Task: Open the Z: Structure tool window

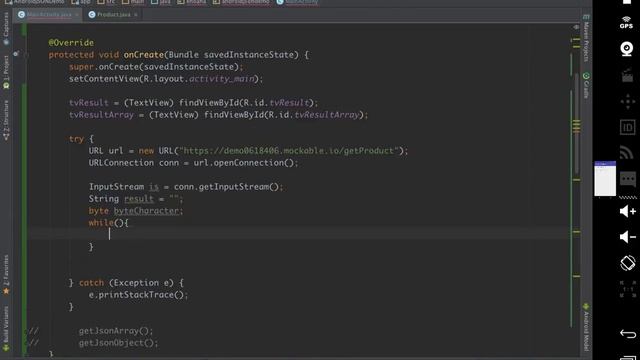Action: click(6, 120)
